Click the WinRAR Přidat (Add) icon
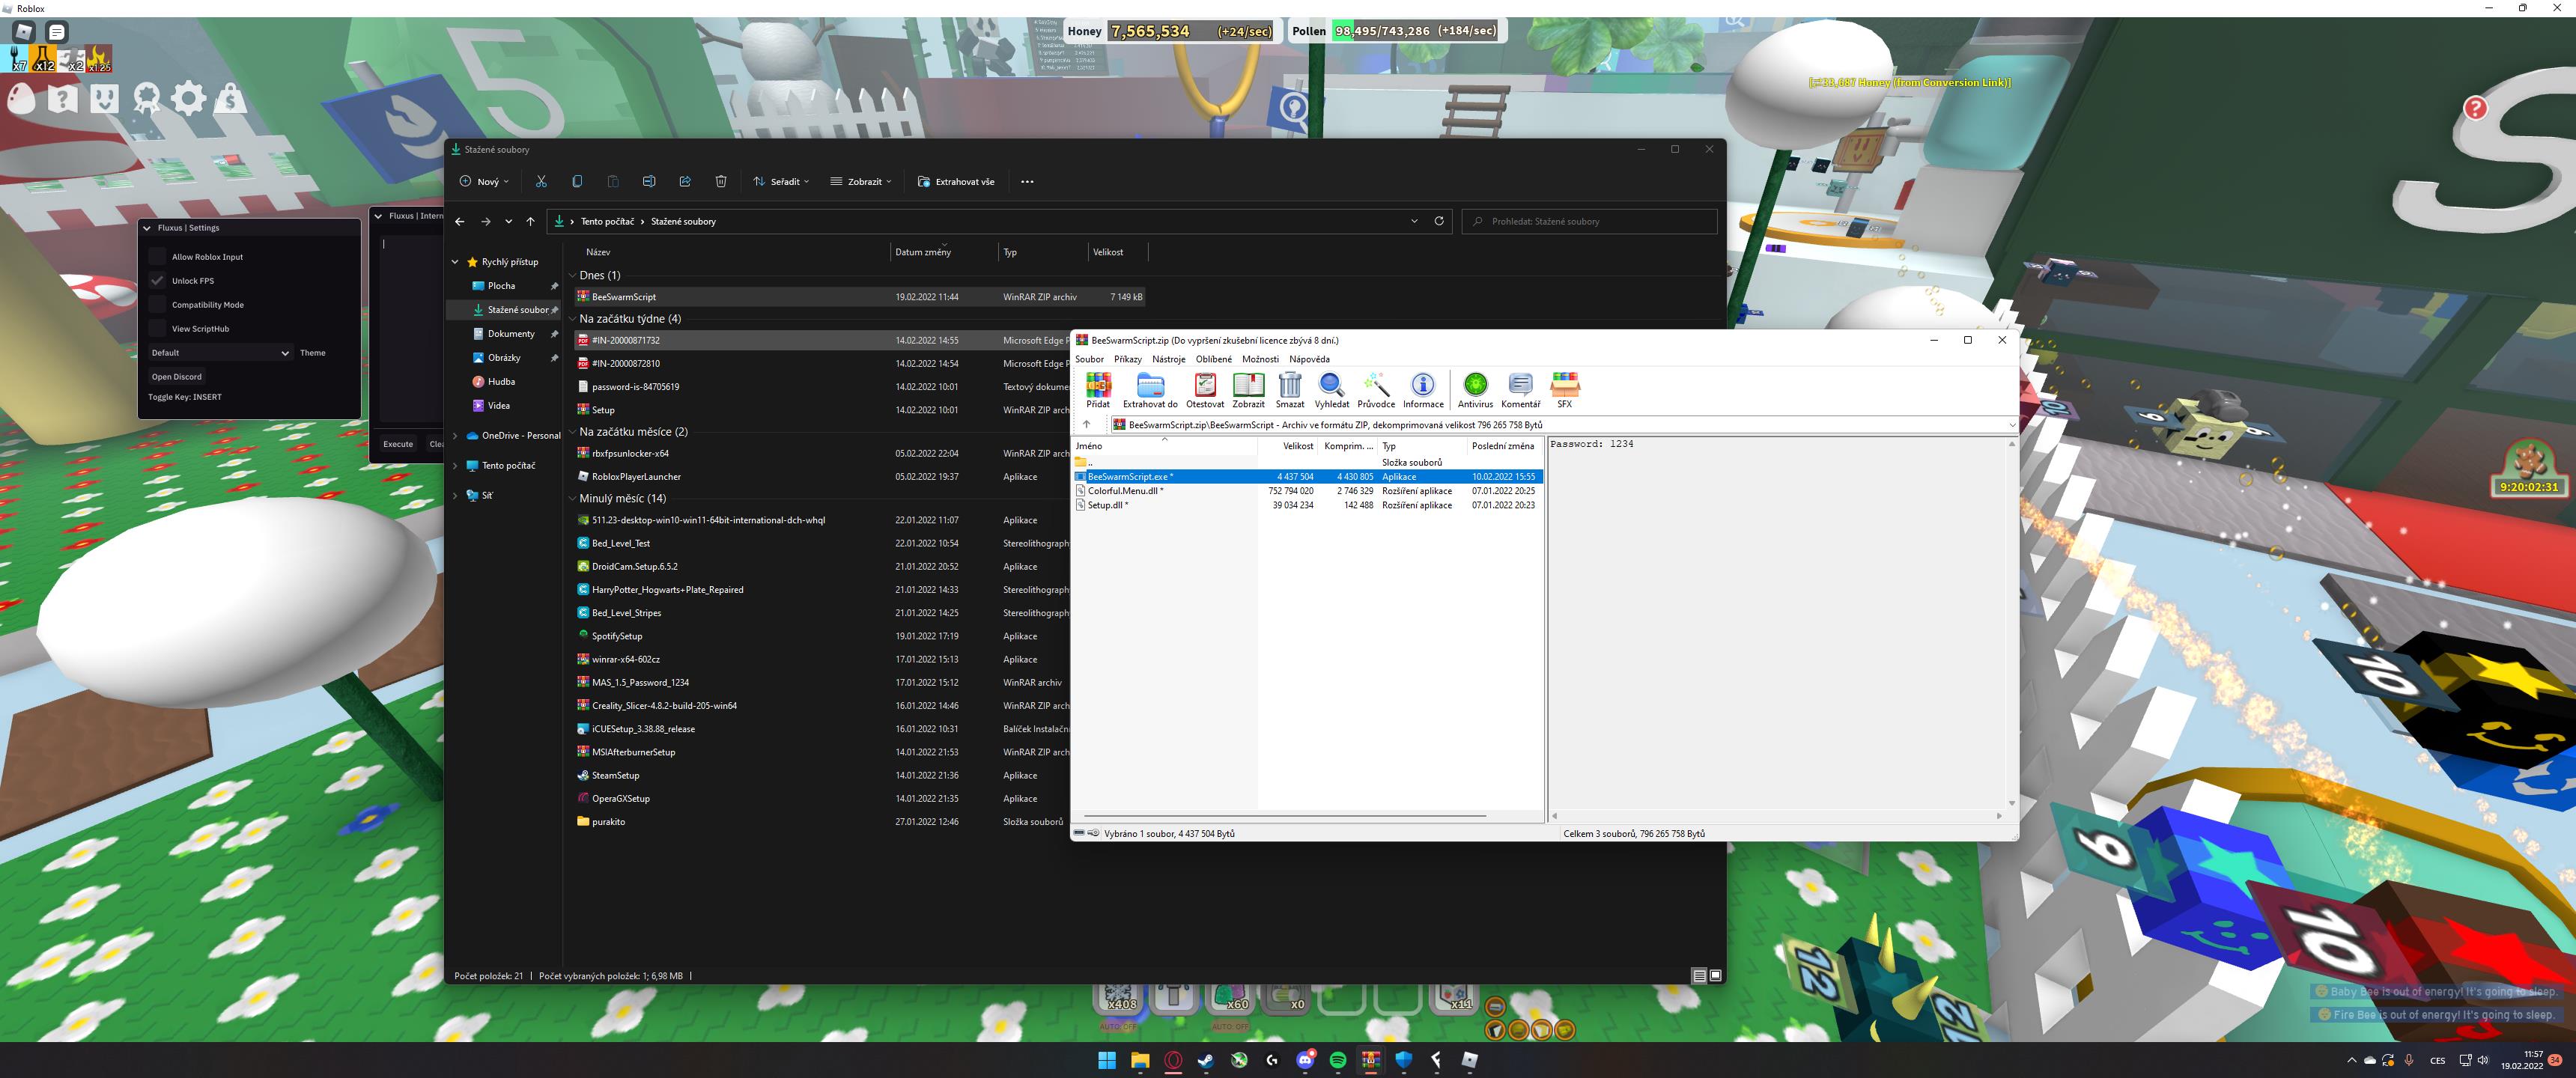2576x1078 pixels. (x=1098, y=388)
